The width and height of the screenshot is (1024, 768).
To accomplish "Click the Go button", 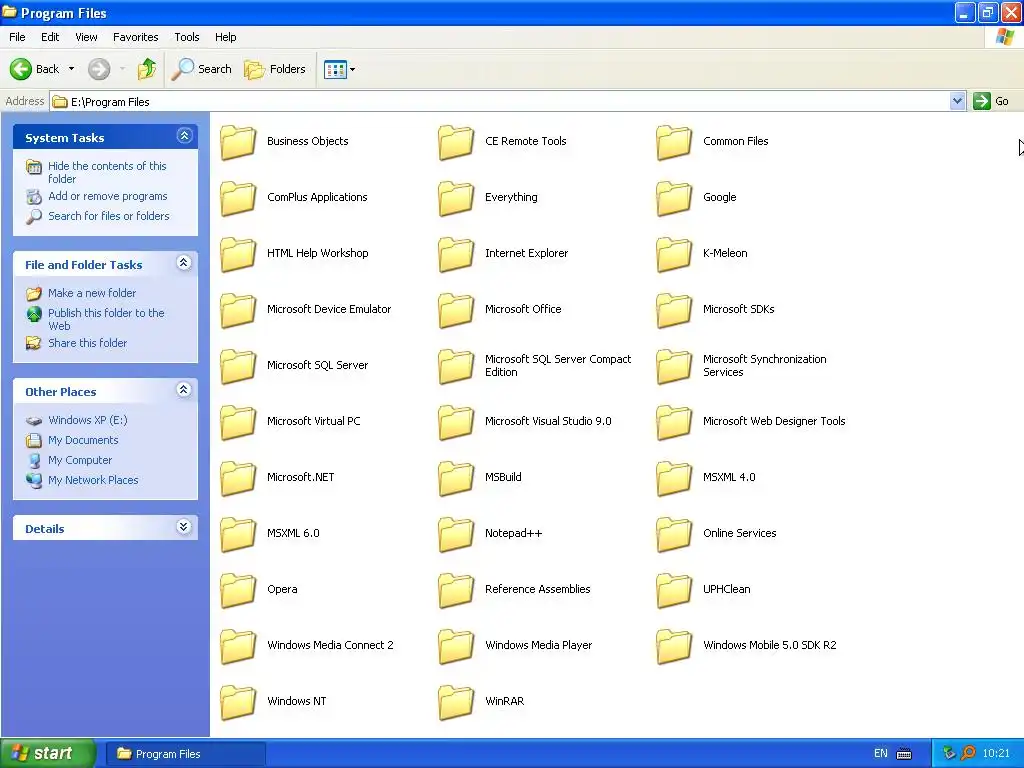I will [991, 101].
